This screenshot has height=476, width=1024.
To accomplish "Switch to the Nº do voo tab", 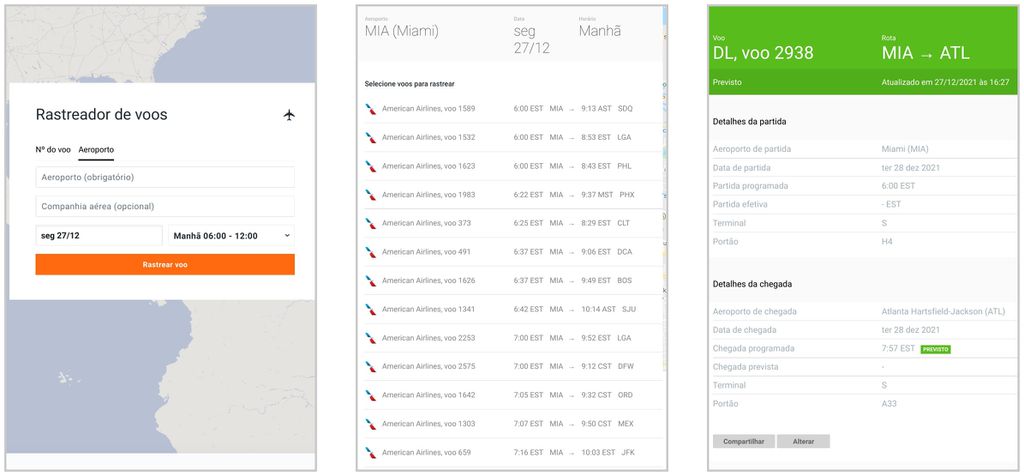I will pos(53,150).
